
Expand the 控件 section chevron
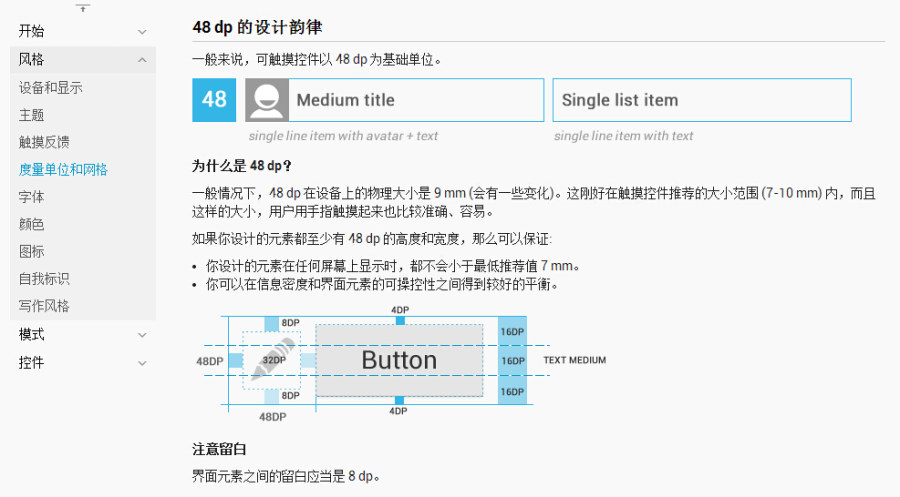click(x=142, y=363)
